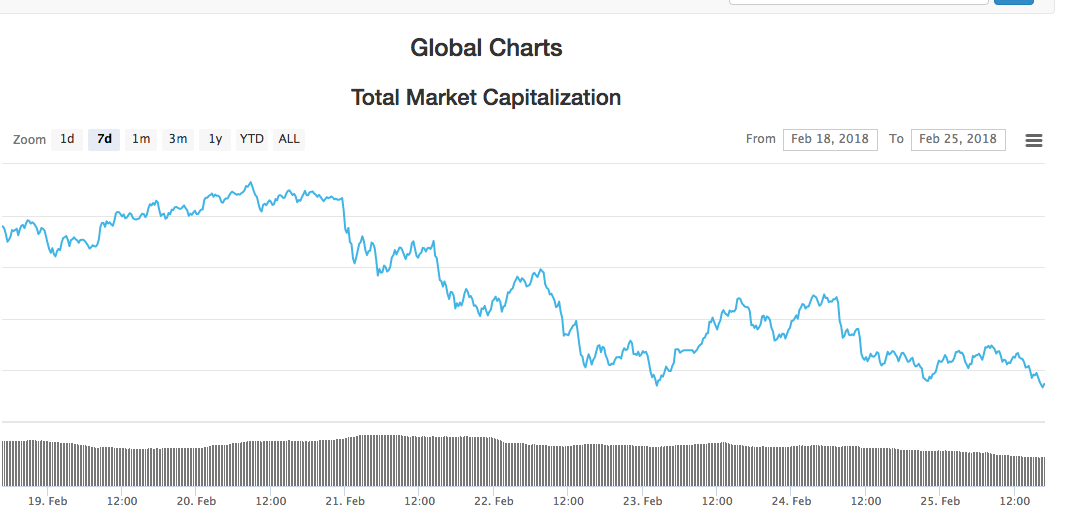Image resolution: width=1071 pixels, height=531 pixels.
Task: Select the 7d zoom option
Action: pyautogui.click(x=104, y=139)
